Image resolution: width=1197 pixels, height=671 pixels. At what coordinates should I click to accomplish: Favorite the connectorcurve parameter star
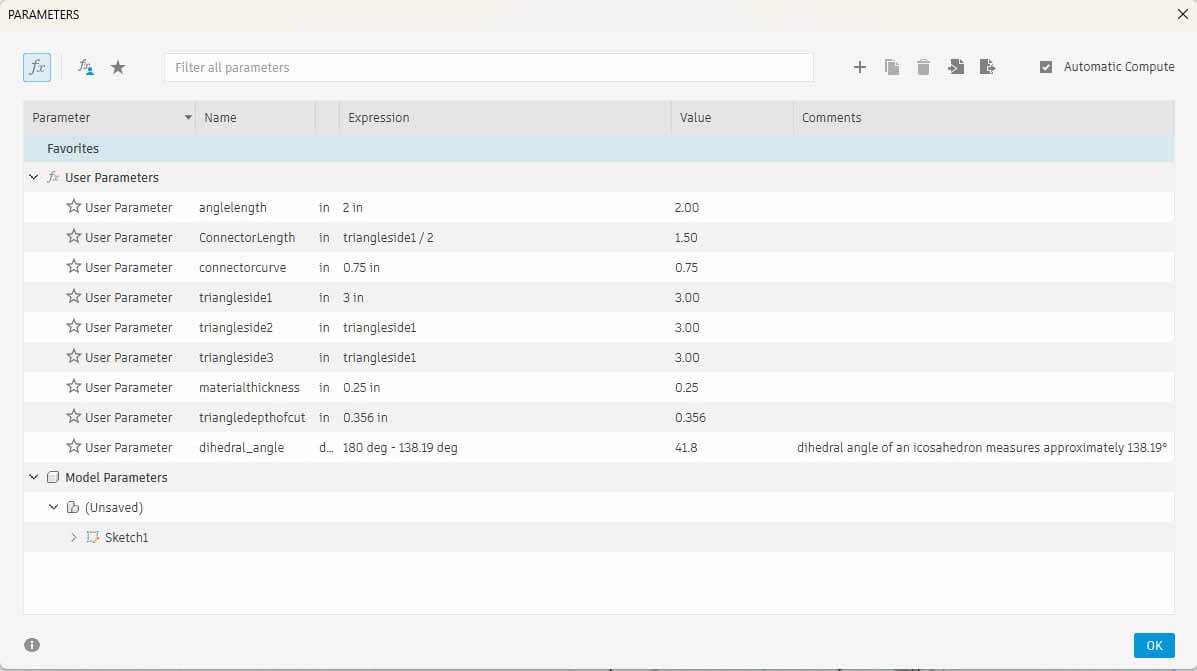[73, 266]
